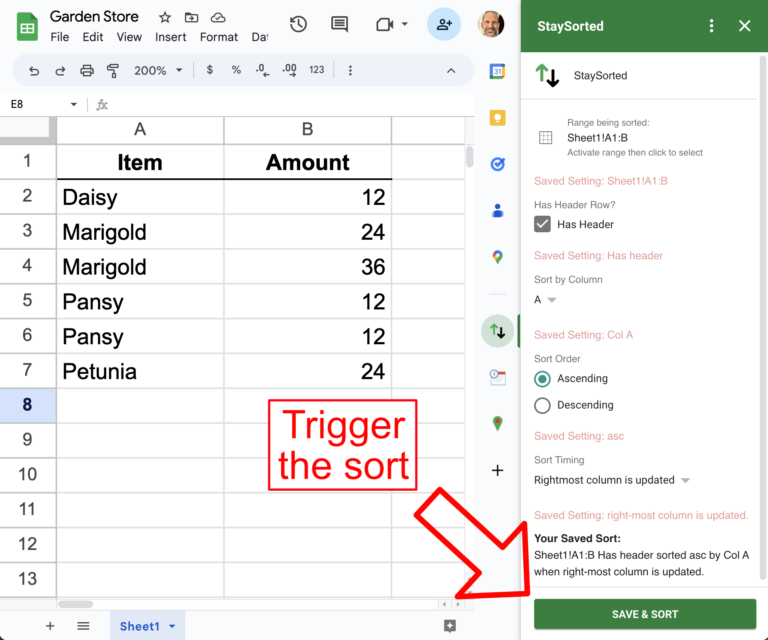Open Google Maps side panel icon
The height and width of the screenshot is (640, 768).
click(498, 257)
